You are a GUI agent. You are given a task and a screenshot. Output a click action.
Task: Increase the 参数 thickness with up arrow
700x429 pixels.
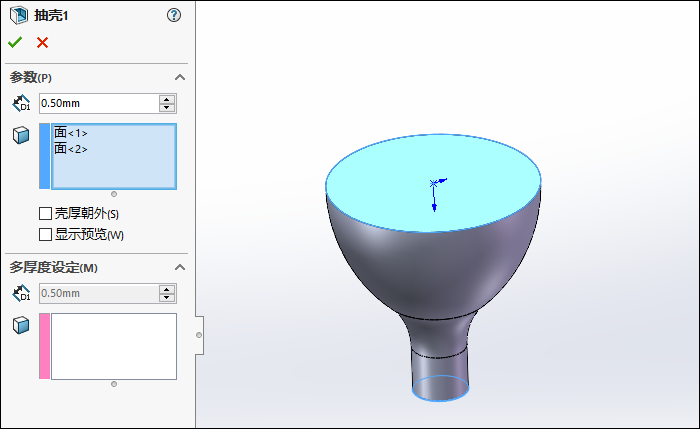[167, 99]
